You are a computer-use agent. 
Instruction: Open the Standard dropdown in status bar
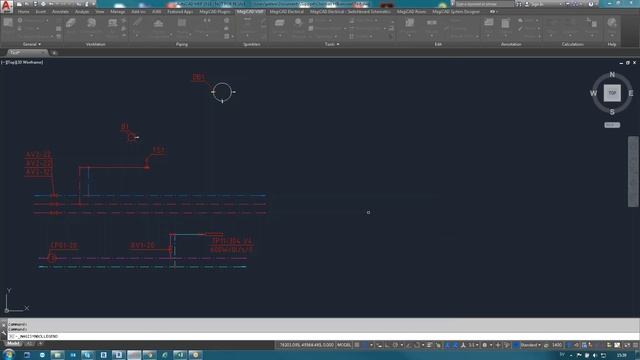(531, 345)
